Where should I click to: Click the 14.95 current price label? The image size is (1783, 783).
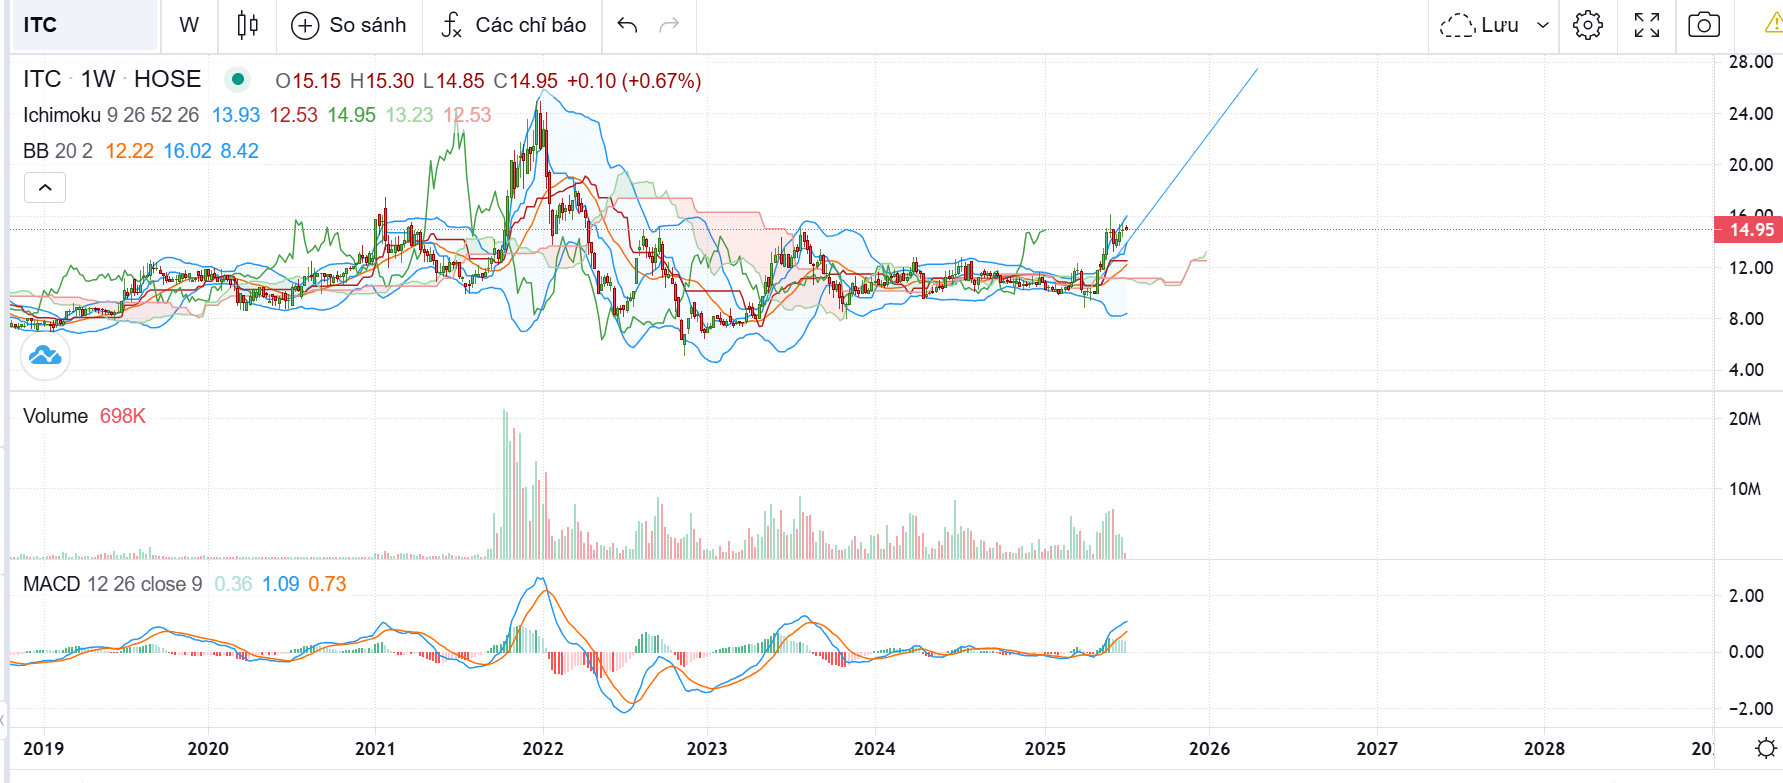click(x=1748, y=230)
